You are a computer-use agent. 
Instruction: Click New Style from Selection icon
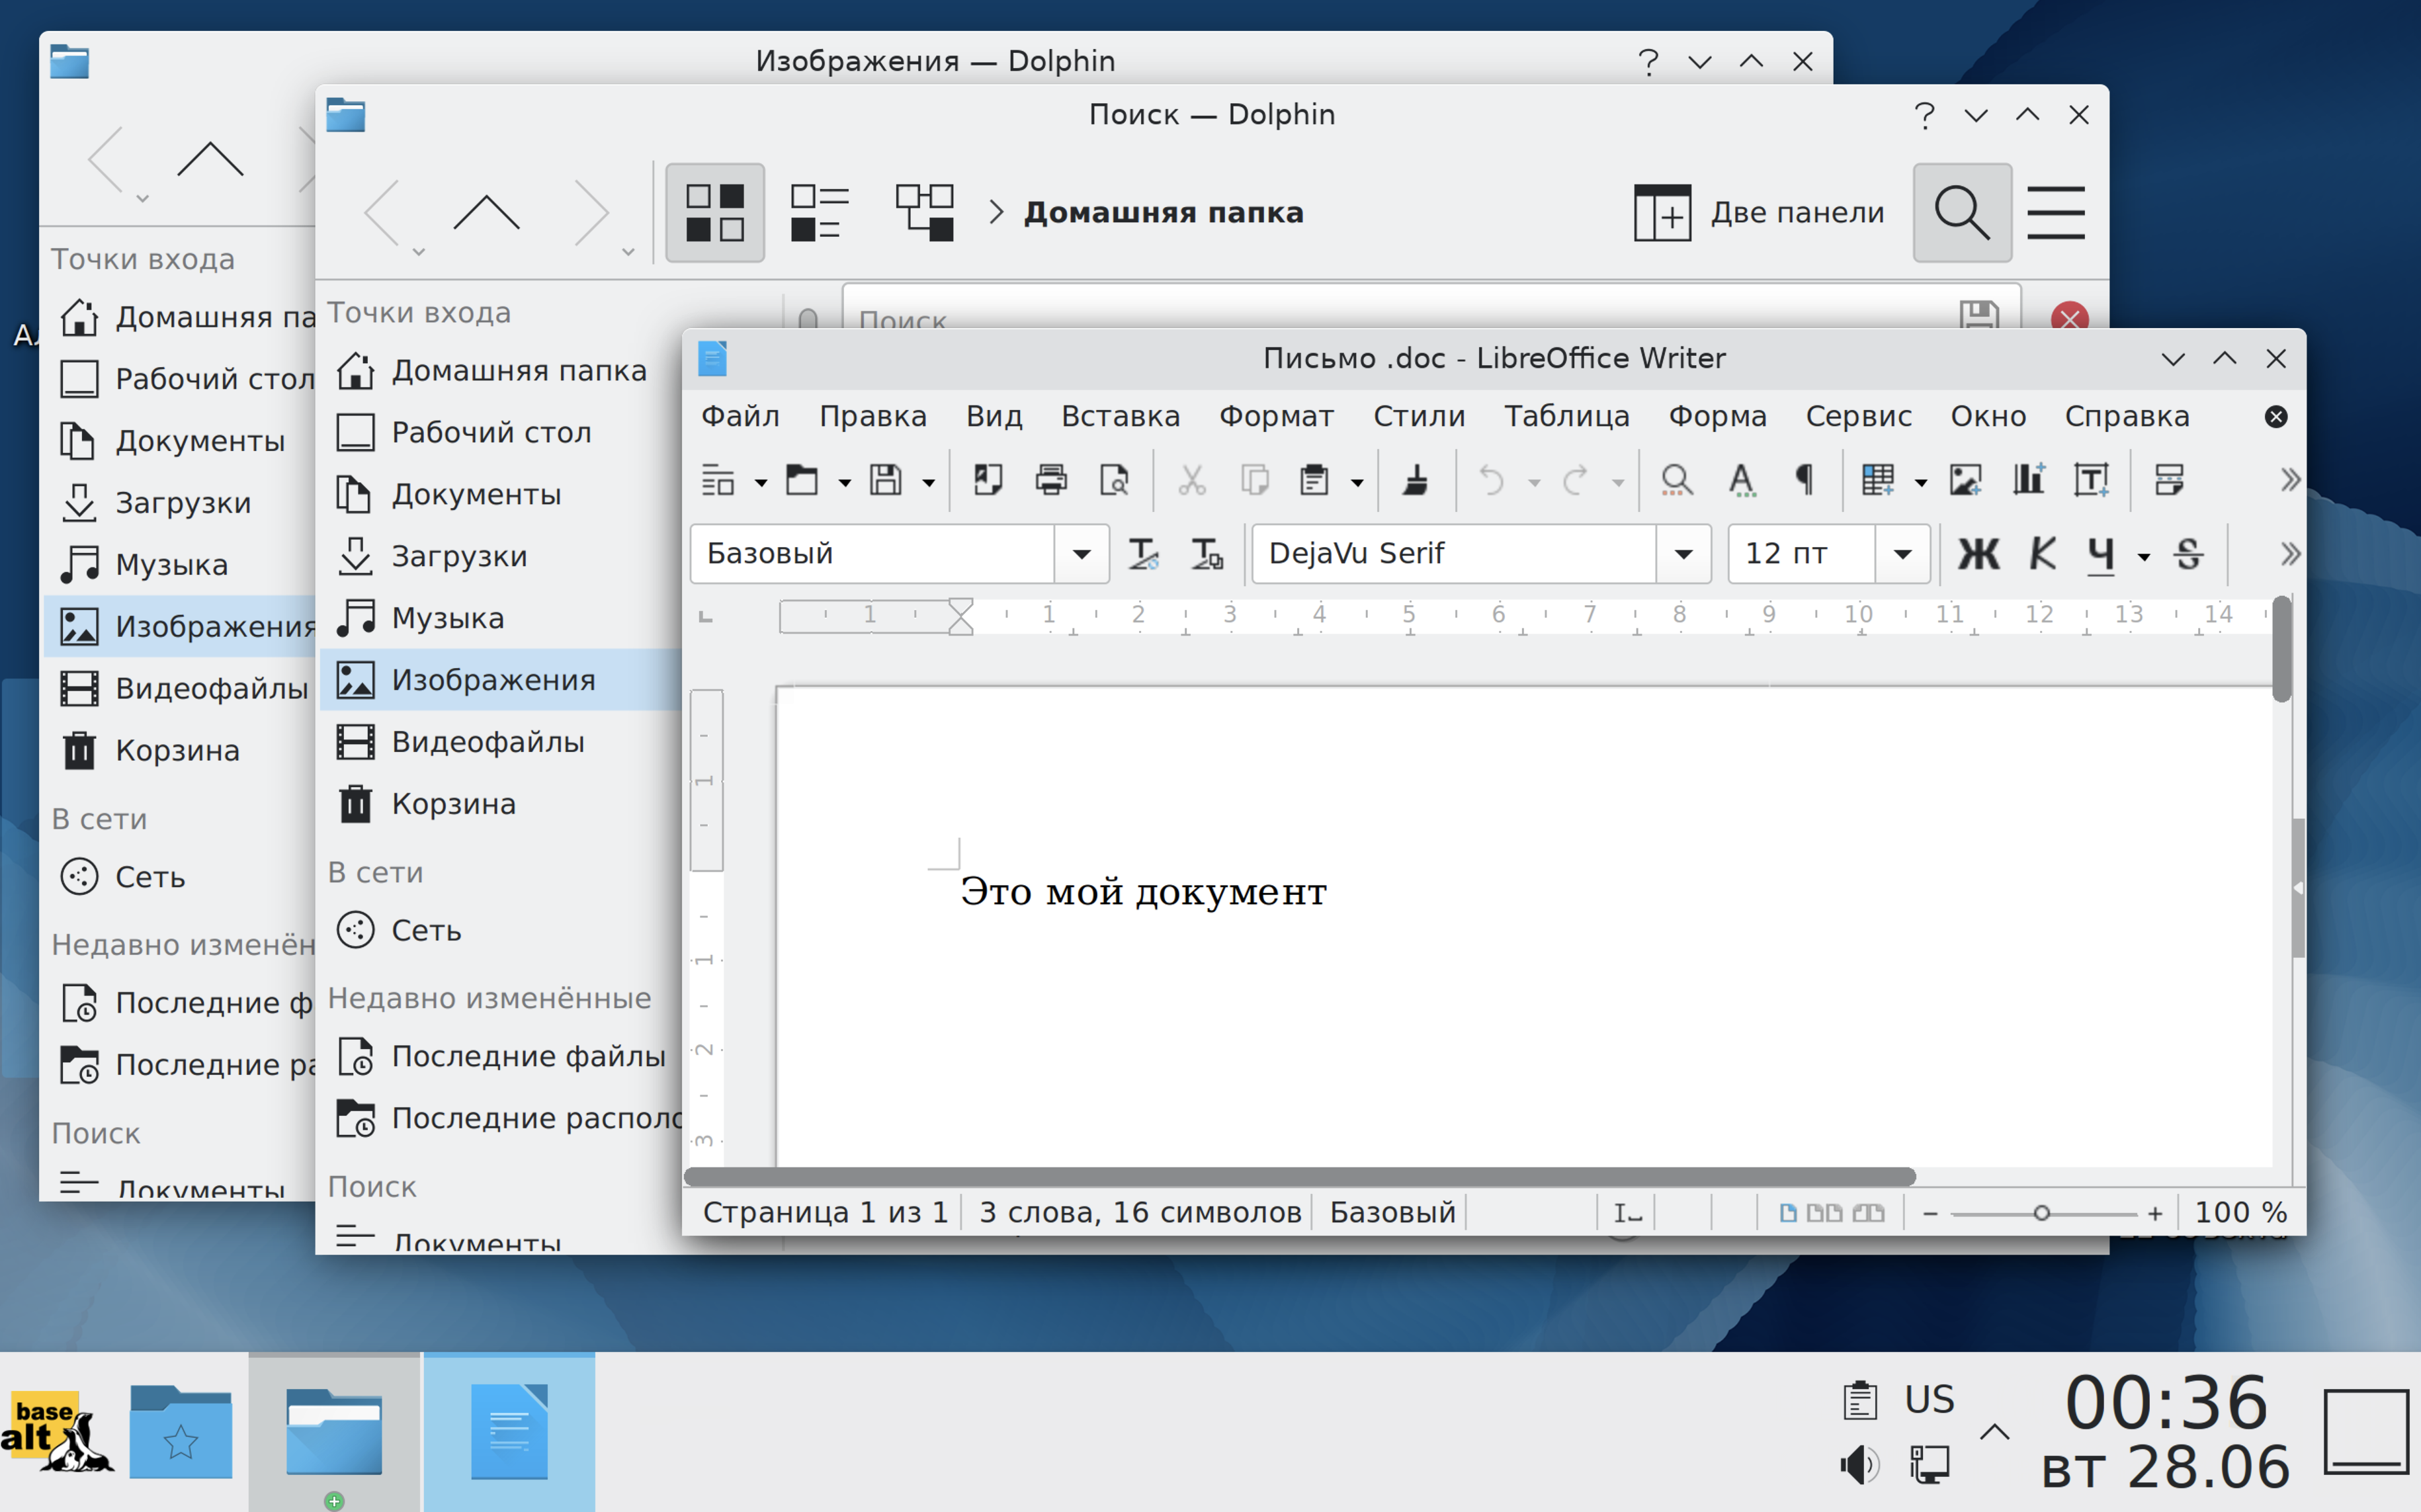pos(1207,554)
